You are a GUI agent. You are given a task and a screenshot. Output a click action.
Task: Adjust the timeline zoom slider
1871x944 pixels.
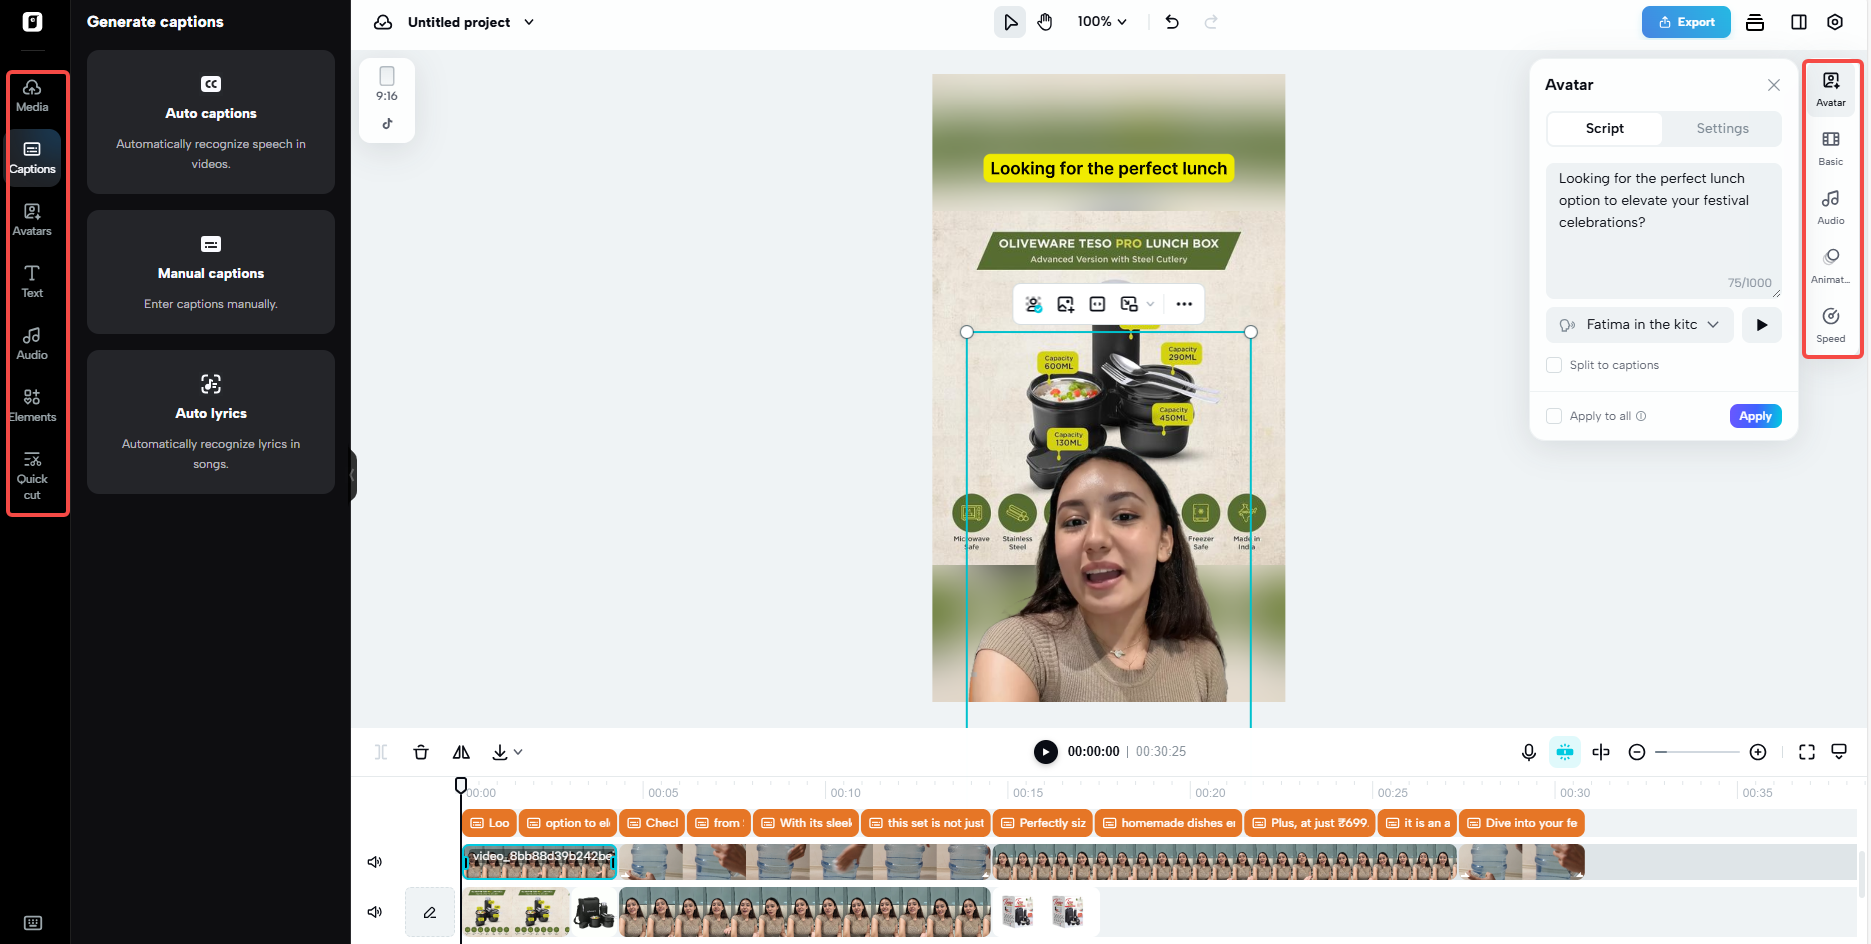pyautogui.click(x=1697, y=751)
